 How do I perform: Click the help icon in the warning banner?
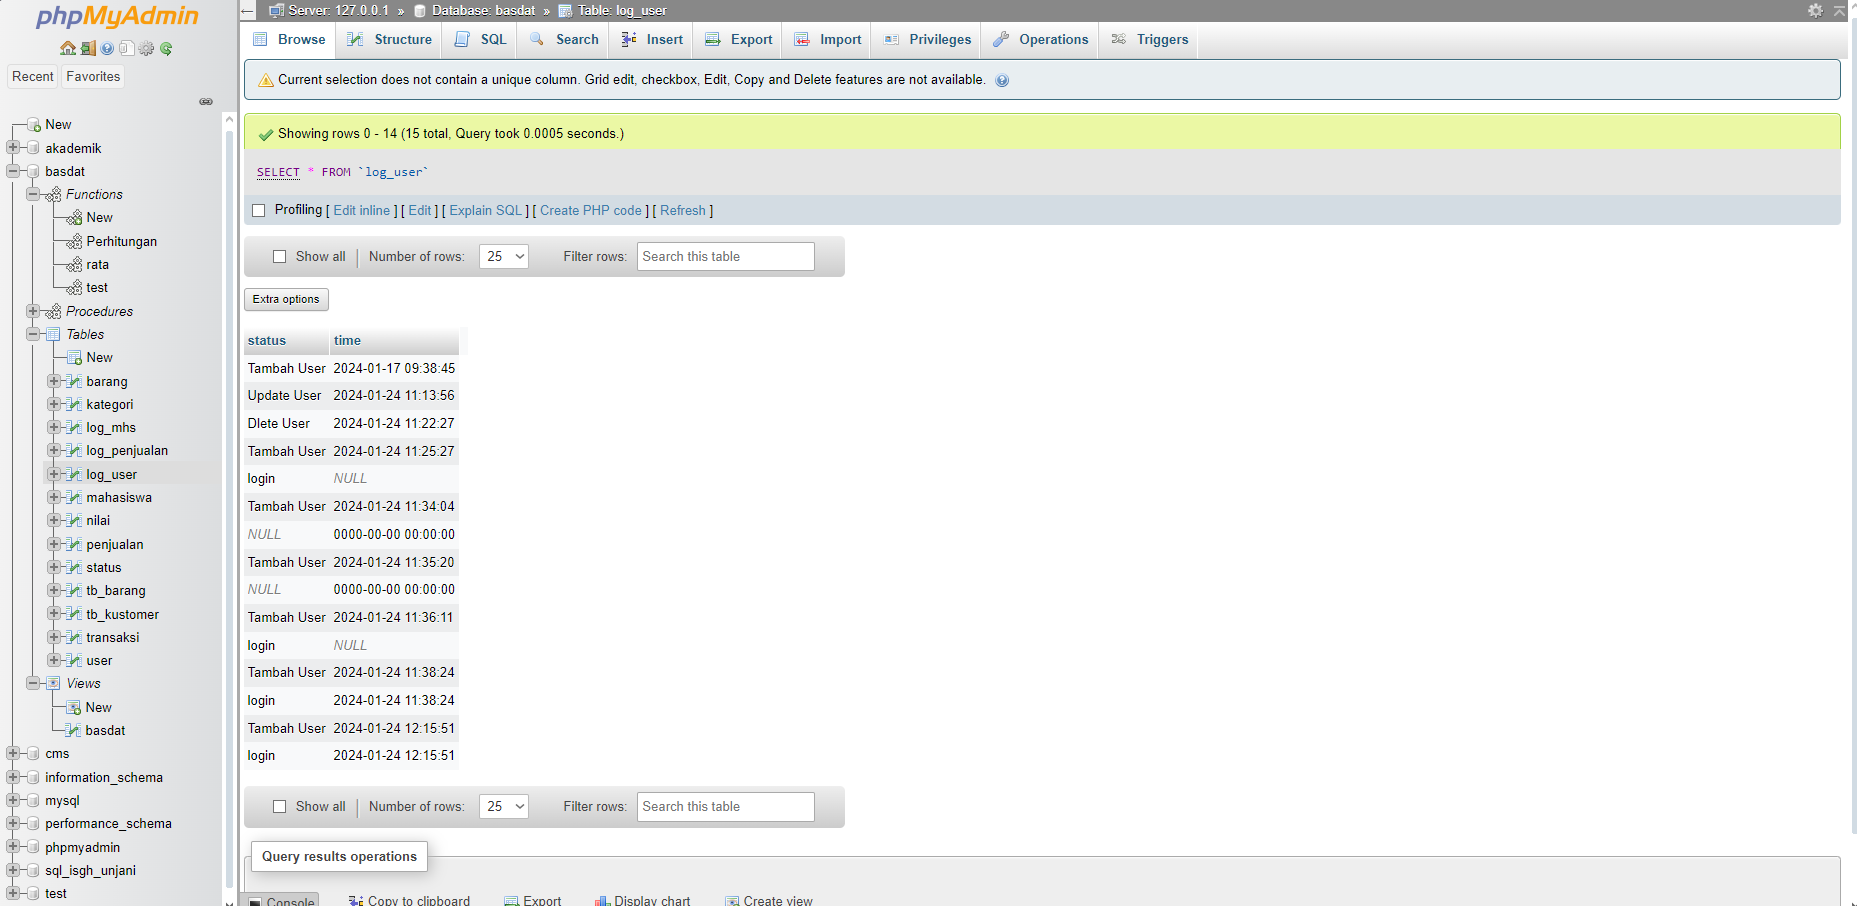[x=1002, y=81]
